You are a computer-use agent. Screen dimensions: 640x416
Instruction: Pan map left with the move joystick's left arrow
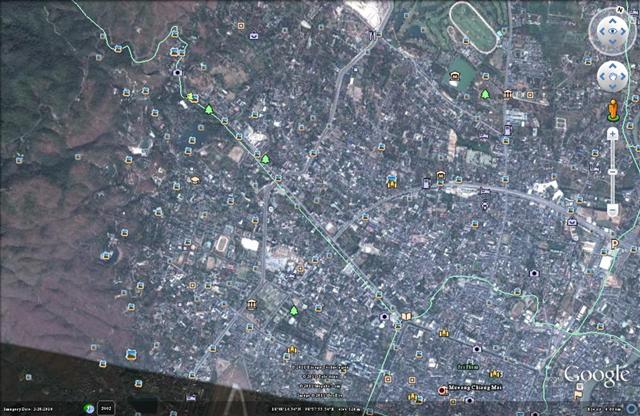(602, 76)
